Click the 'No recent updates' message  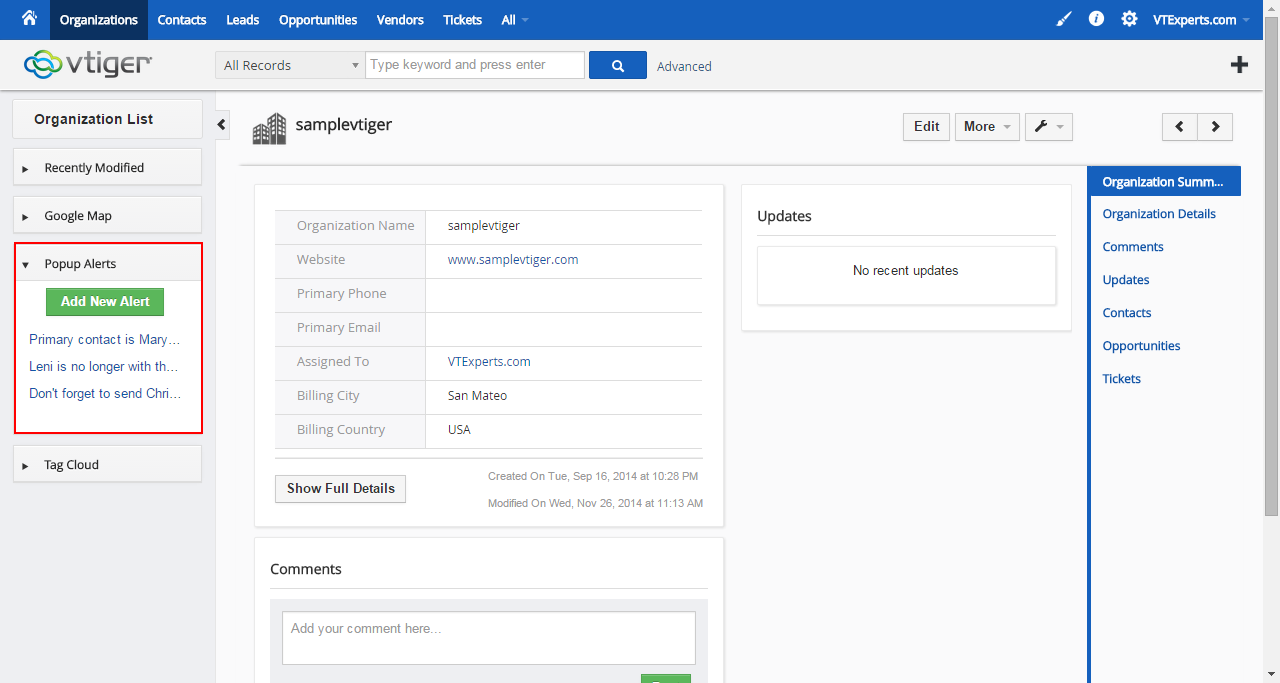point(906,271)
